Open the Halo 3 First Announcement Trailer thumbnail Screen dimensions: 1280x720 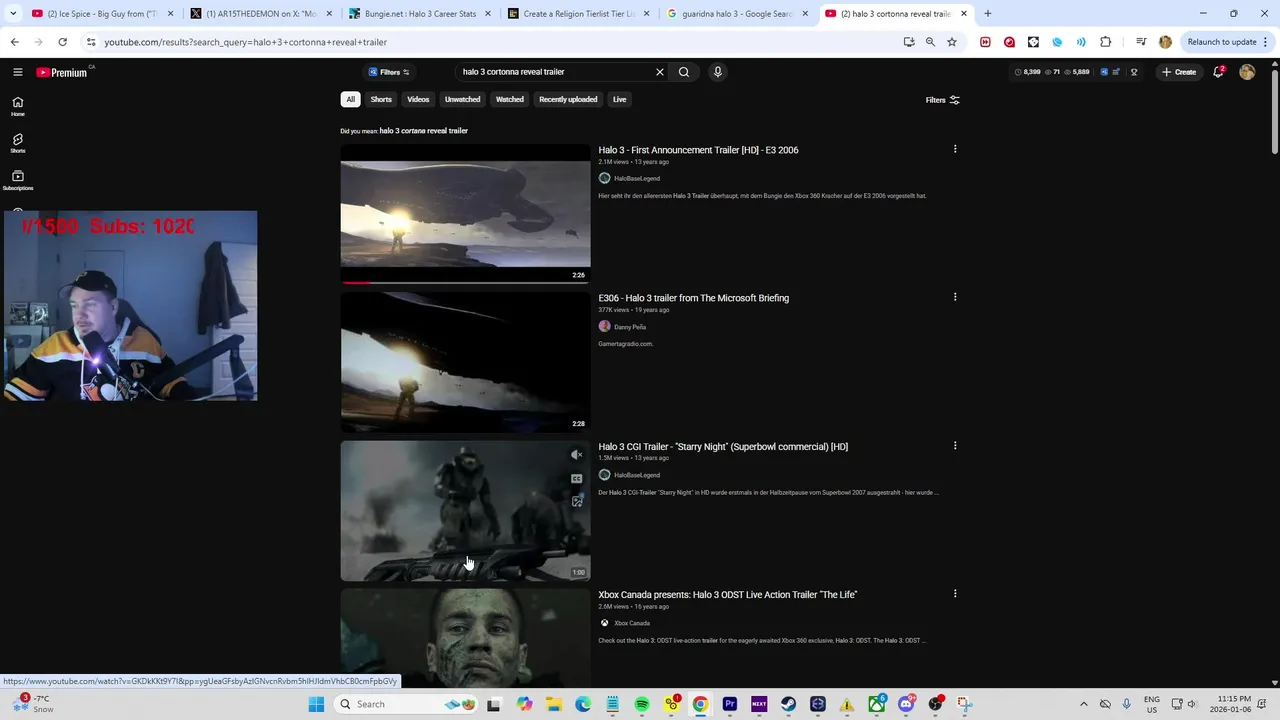click(x=465, y=214)
